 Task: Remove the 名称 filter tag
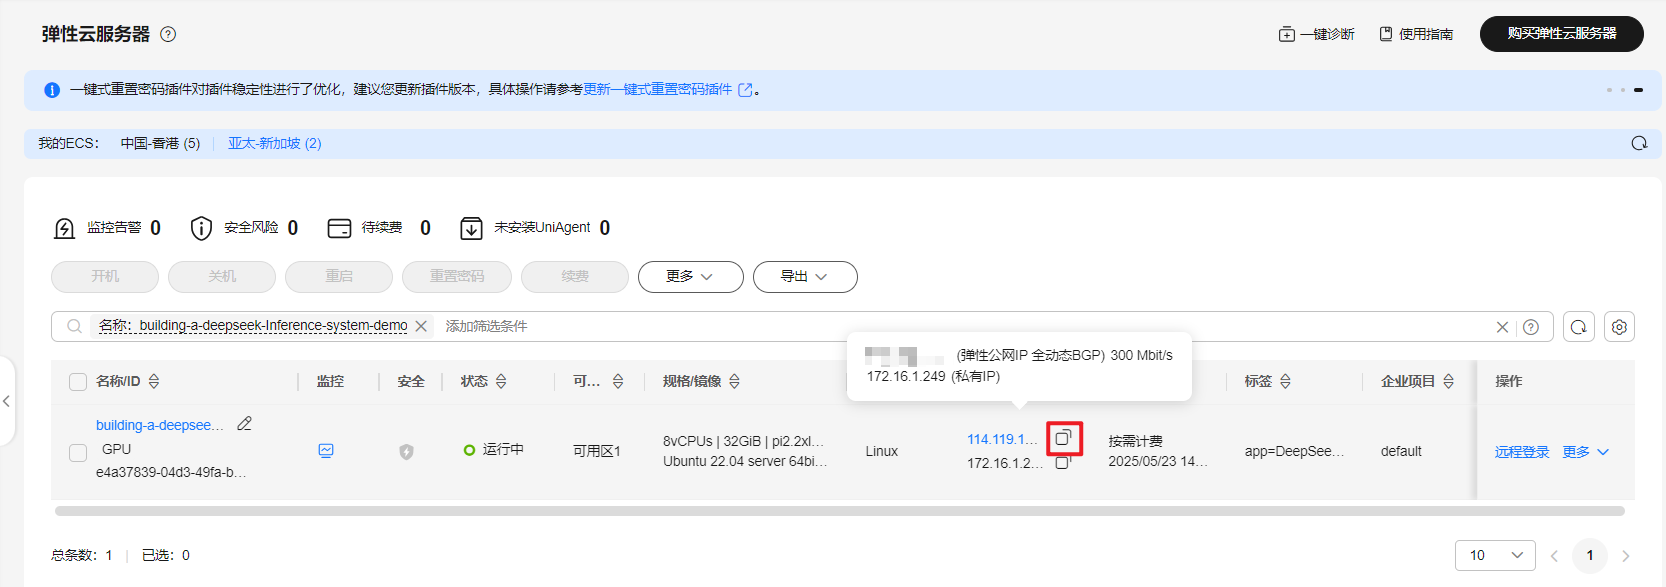421,326
